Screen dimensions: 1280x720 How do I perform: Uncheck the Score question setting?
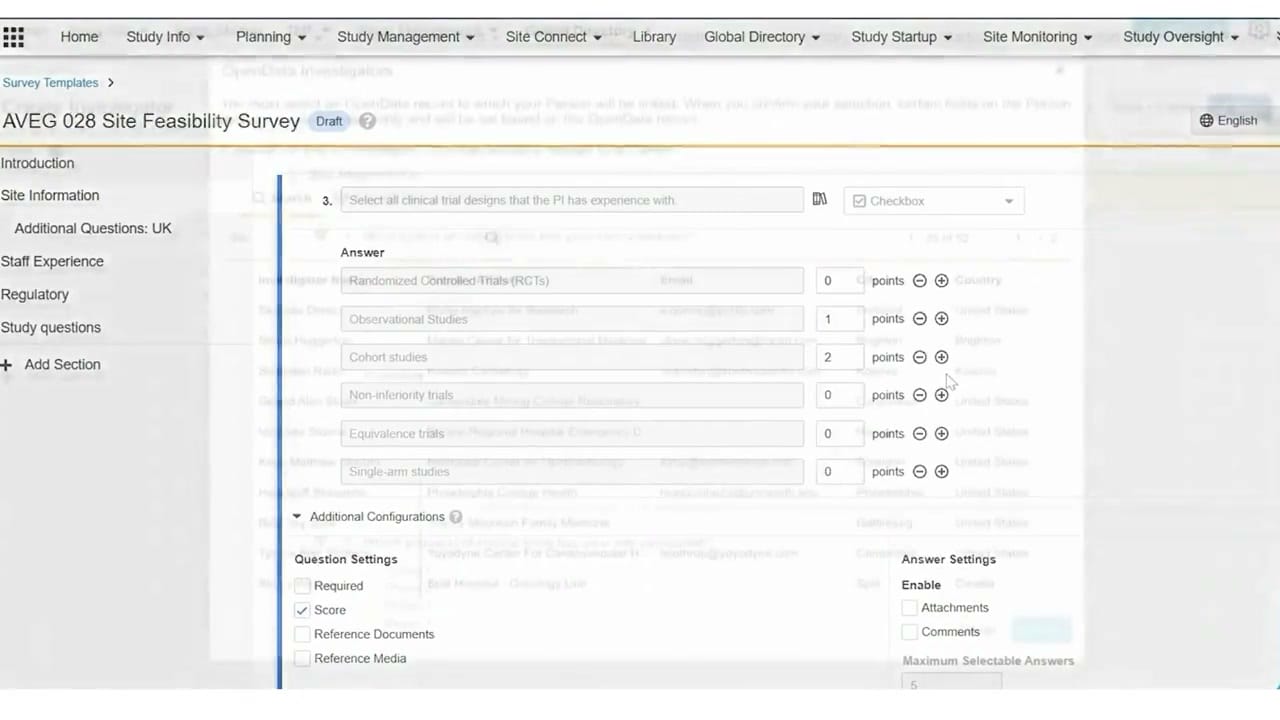tap(302, 610)
